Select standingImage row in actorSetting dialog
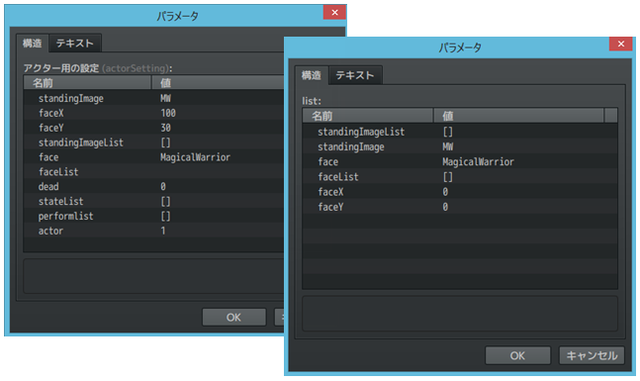 point(154,98)
